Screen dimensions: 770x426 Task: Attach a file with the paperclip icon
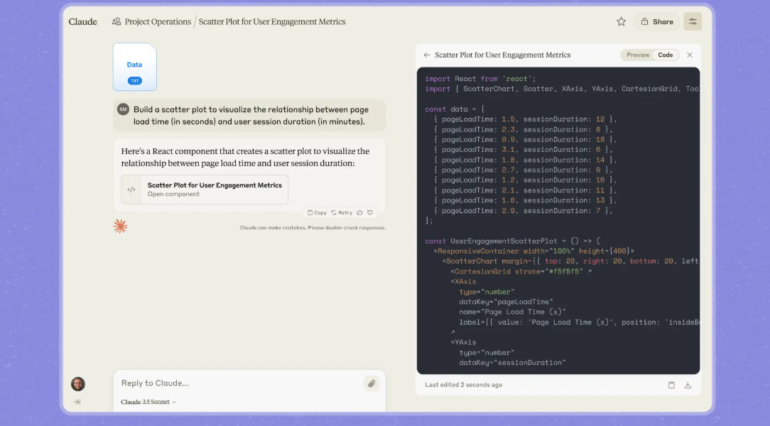tap(372, 383)
